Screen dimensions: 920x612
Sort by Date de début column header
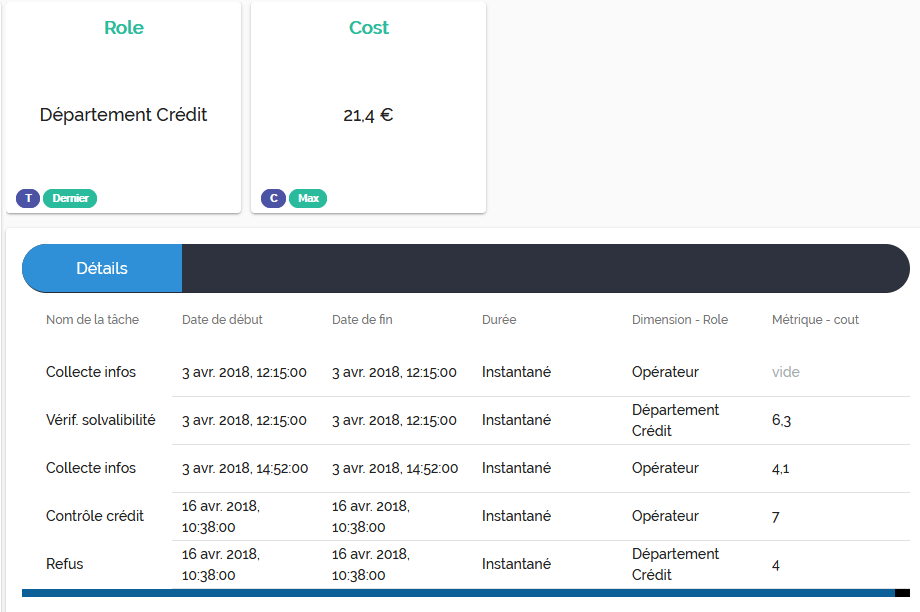[x=222, y=320]
